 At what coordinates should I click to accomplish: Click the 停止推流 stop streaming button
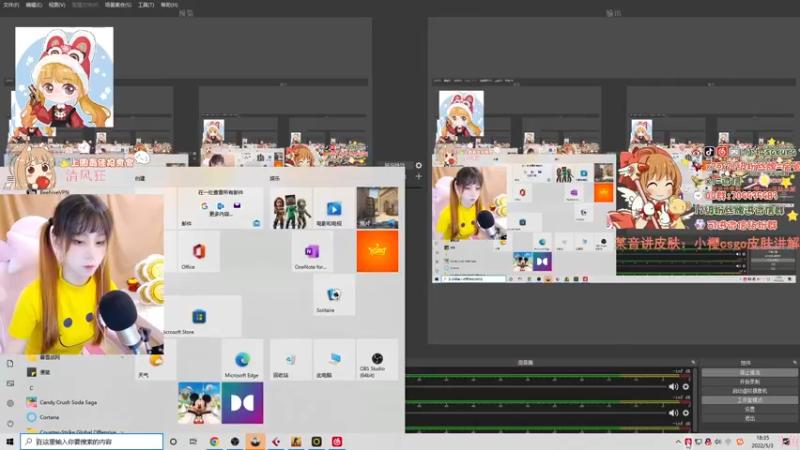tap(749, 372)
